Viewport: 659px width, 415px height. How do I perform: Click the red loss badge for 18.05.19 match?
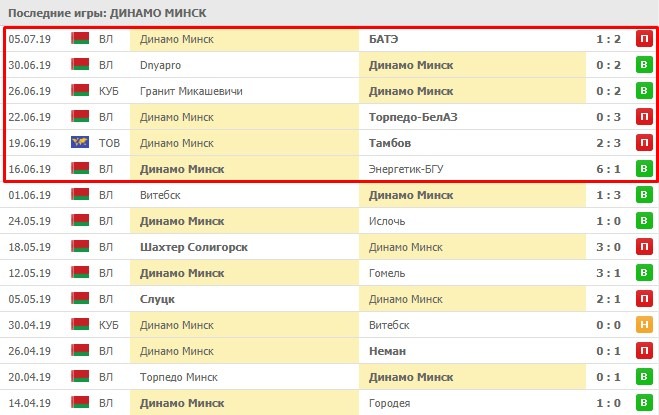click(x=644, y=247)
